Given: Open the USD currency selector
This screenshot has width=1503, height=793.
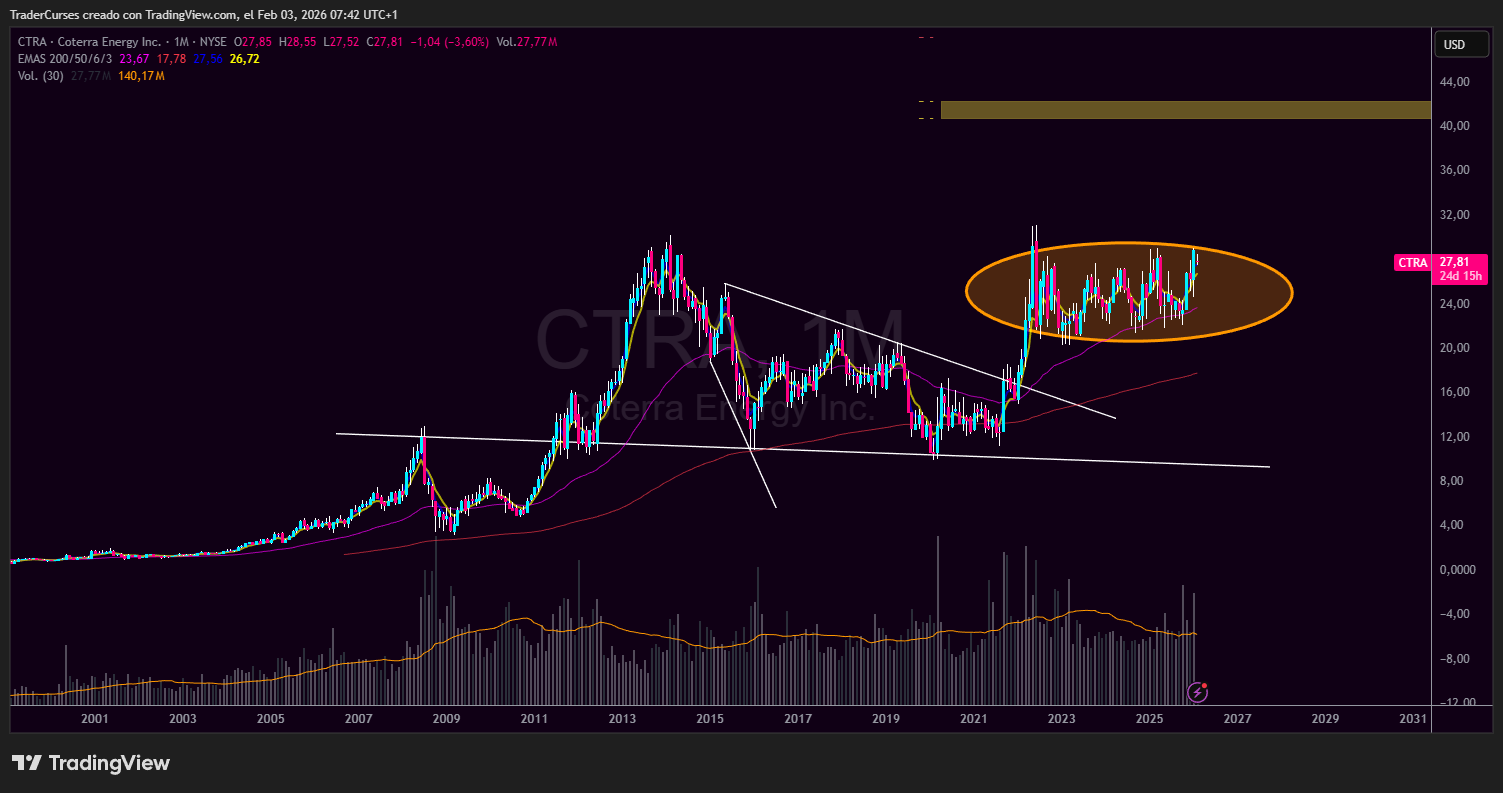Looking at the screenshot, I should point(1454,44).
